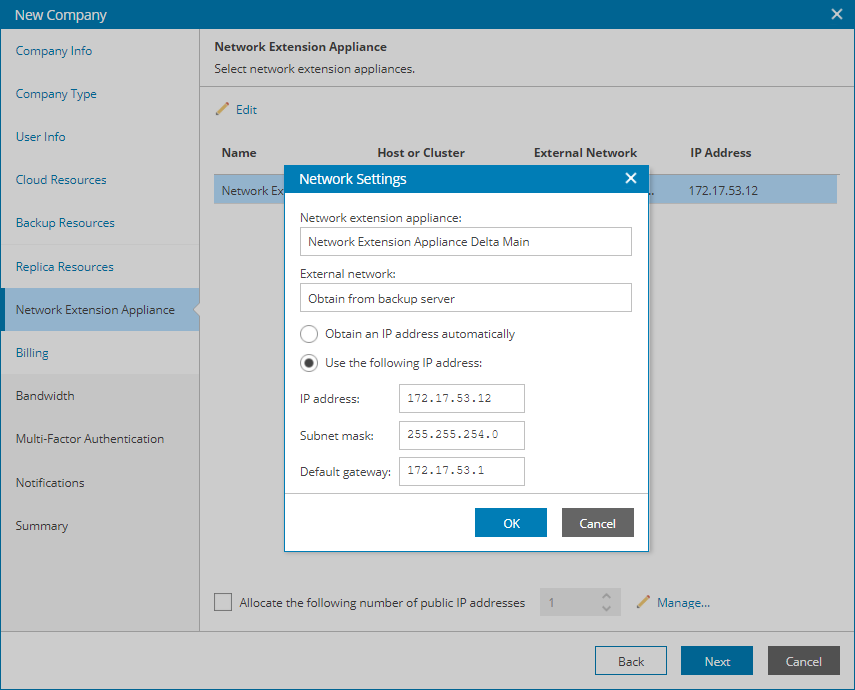Edit the Subnet mask field
This screenshot has height=690, width=855.
pyautogui.click(x=461, y=435)
